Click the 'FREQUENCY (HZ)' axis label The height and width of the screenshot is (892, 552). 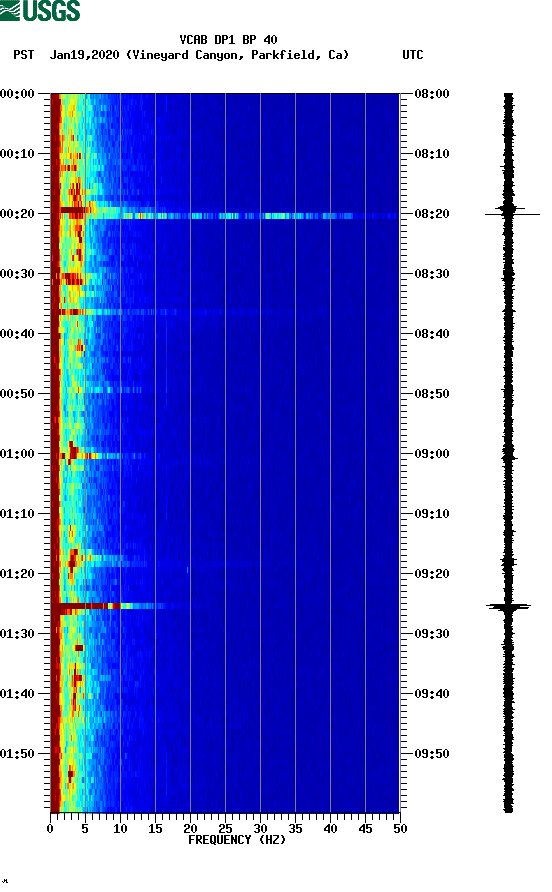[237, 840]
